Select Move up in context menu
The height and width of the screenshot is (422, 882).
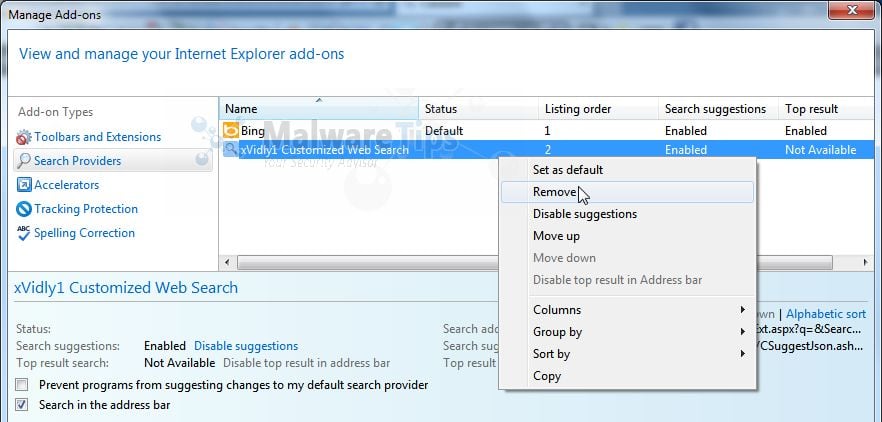[627, 236]
